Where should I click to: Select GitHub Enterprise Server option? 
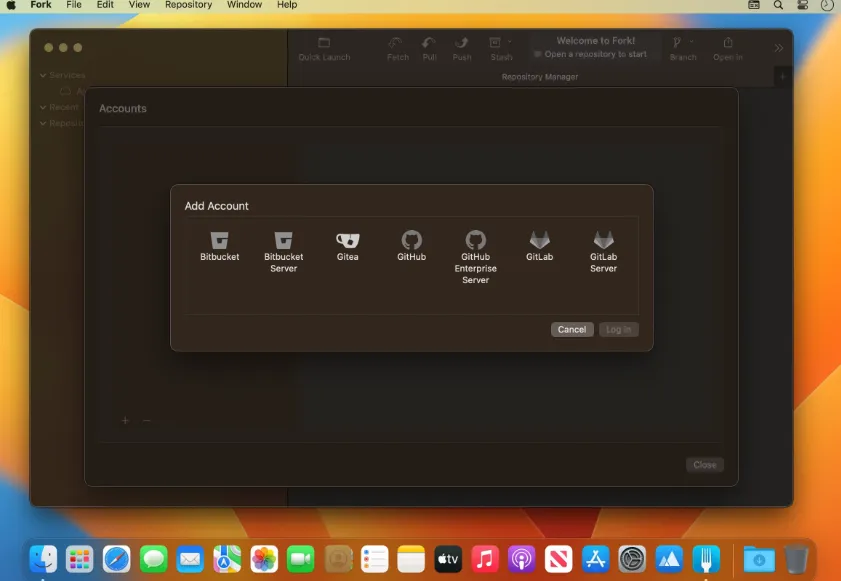pos(475,258)
